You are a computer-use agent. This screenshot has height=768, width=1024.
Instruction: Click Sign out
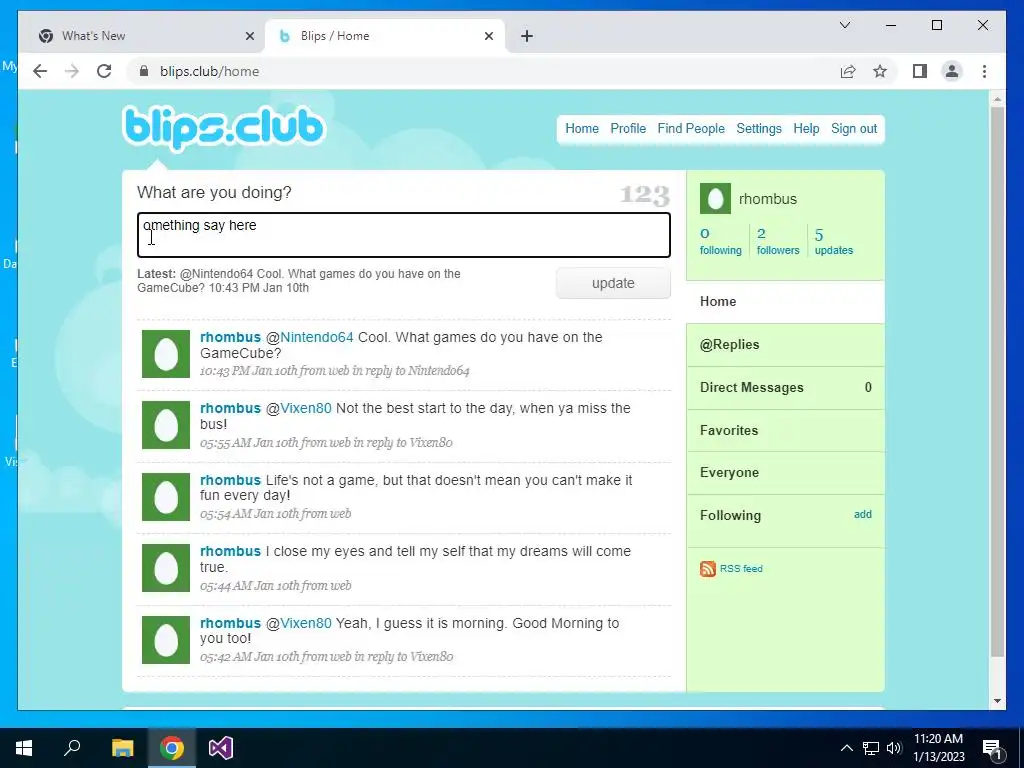[854, 129]
